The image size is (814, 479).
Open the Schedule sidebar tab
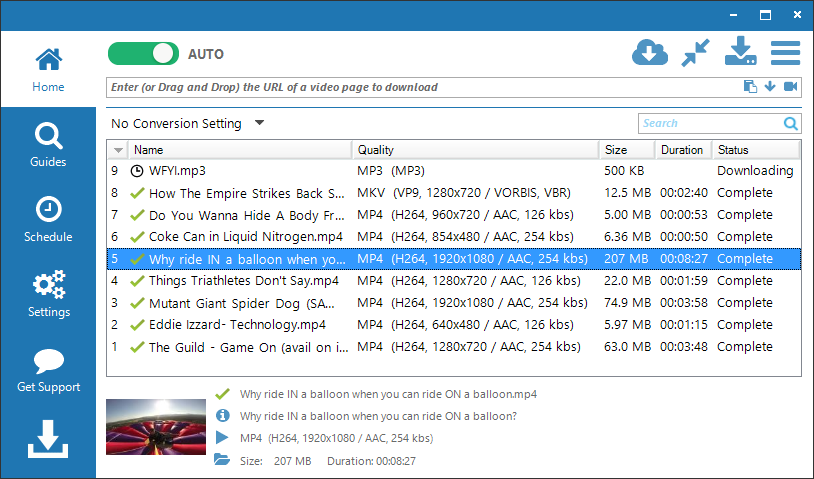48,220
